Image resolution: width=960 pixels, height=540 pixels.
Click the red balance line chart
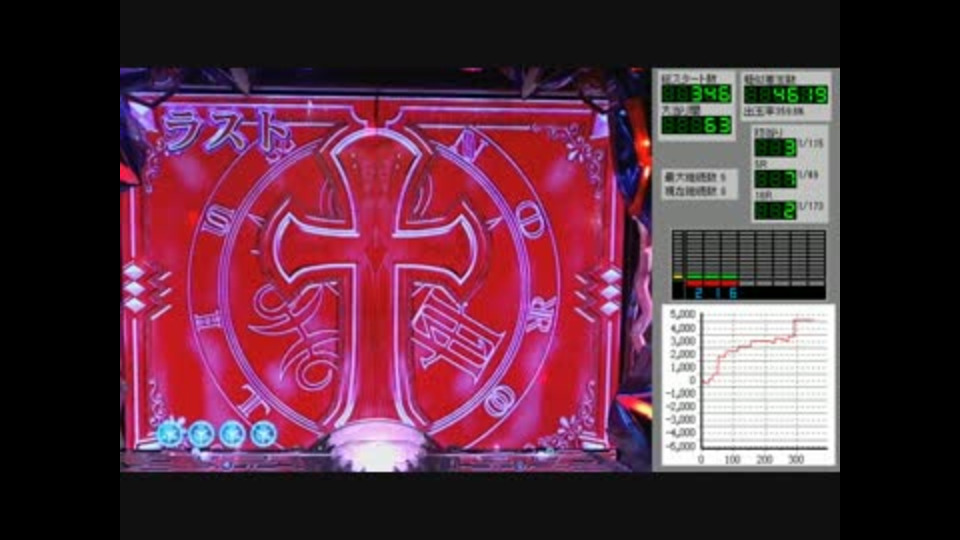746,387
